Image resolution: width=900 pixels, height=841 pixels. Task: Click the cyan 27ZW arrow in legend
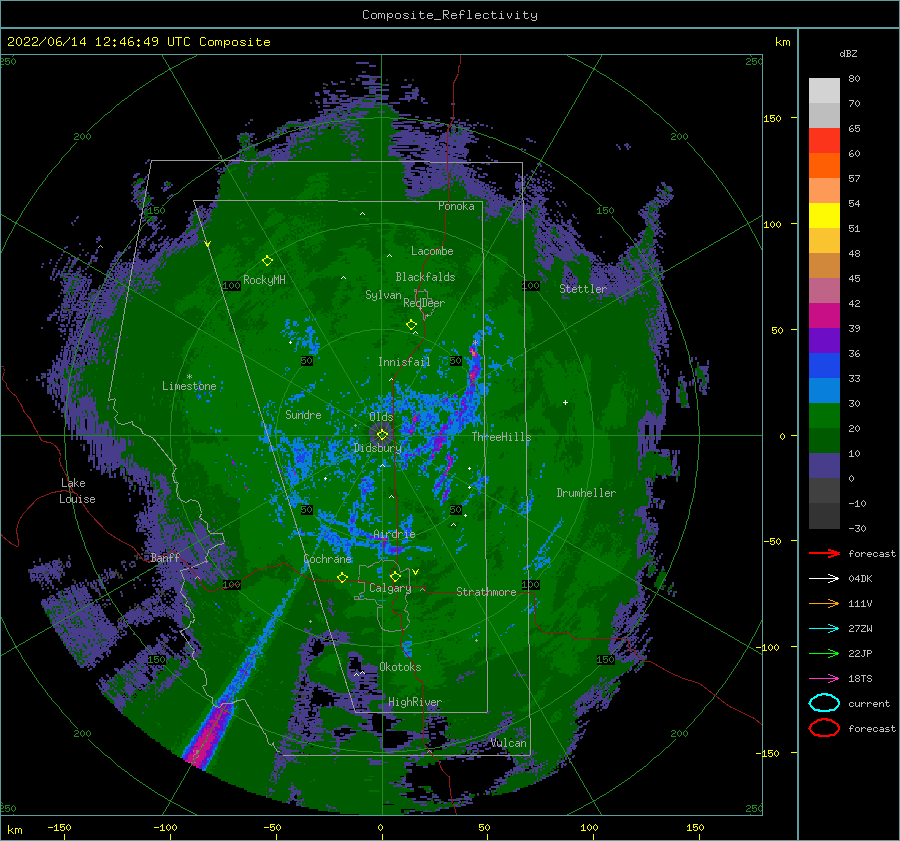[824, 629]
